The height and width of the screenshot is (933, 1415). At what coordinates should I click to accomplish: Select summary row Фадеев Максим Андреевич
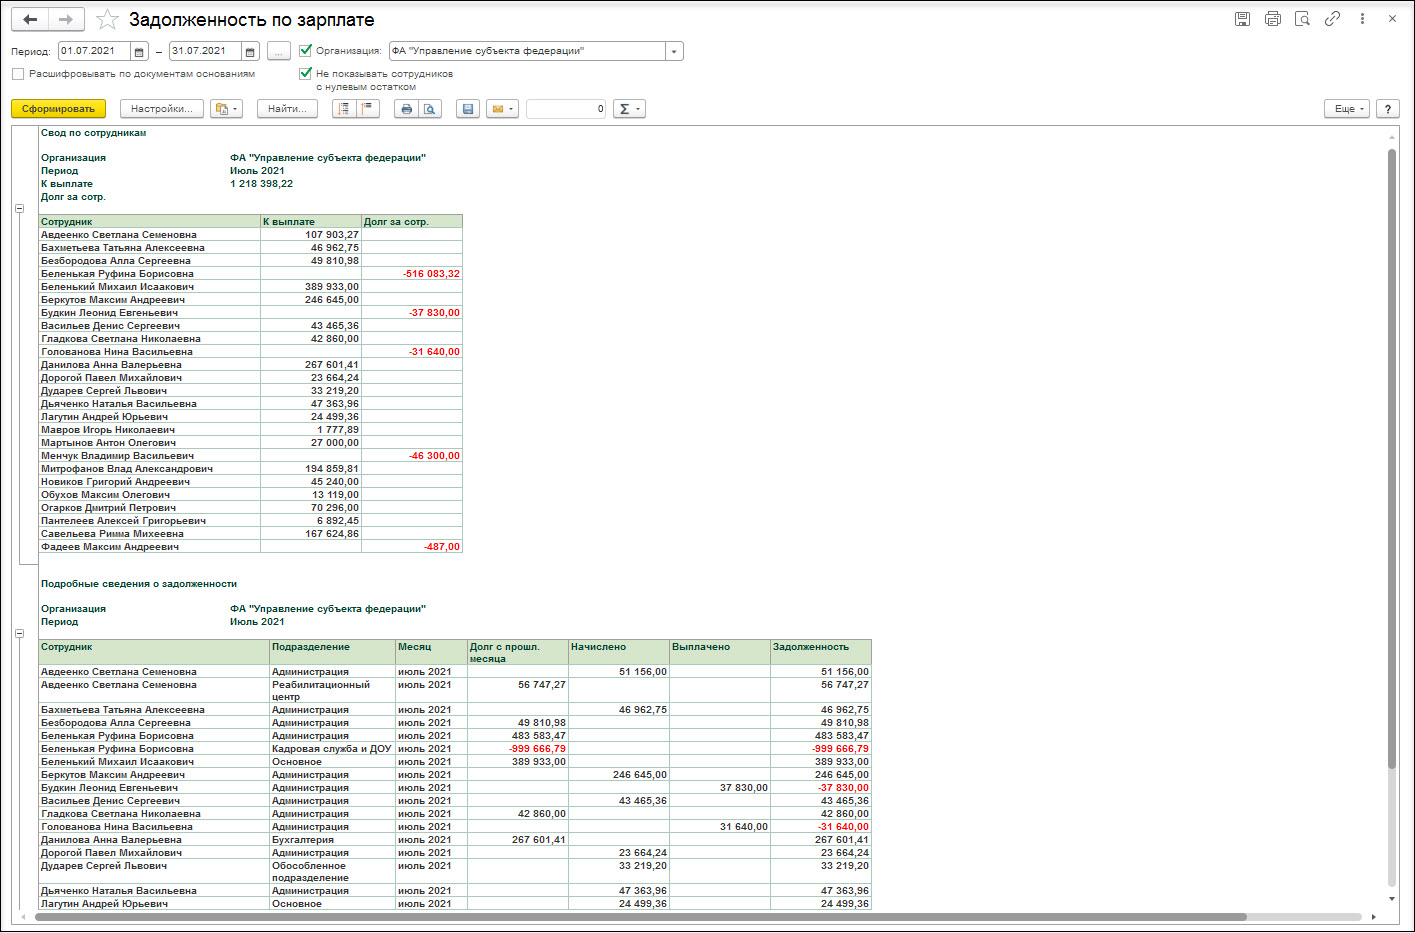pyautogui.click(x=251, y=547)
